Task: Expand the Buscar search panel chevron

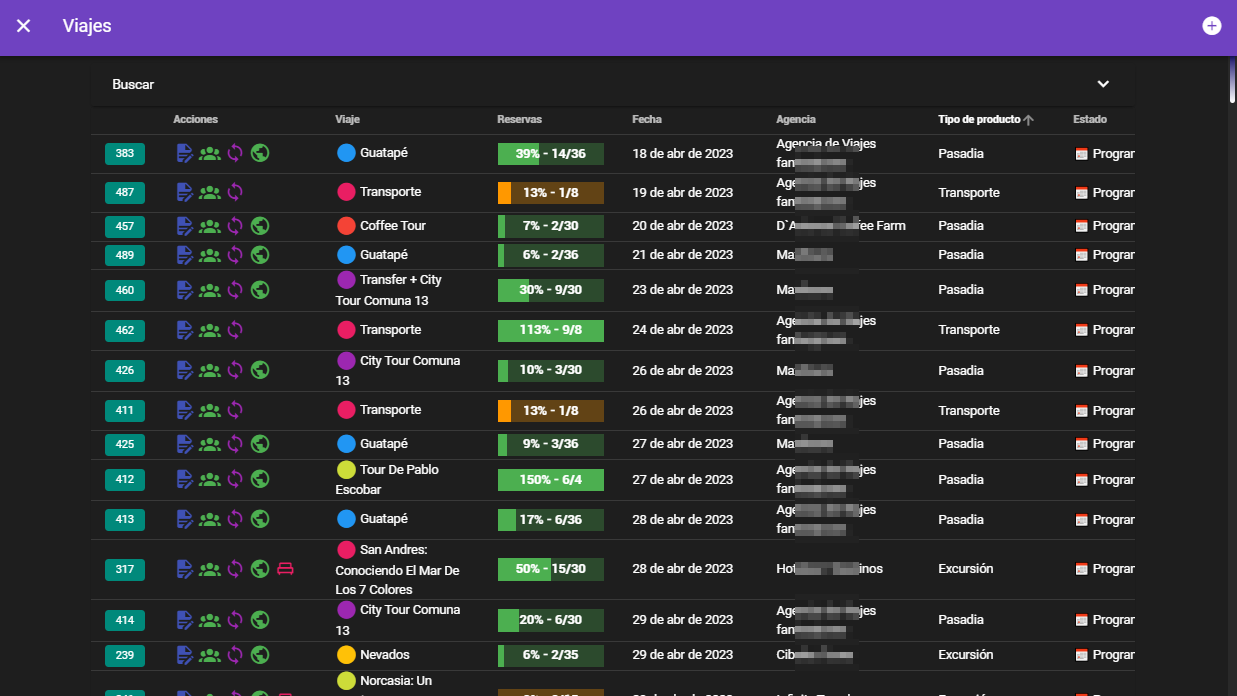Action: coord(1103,85)
